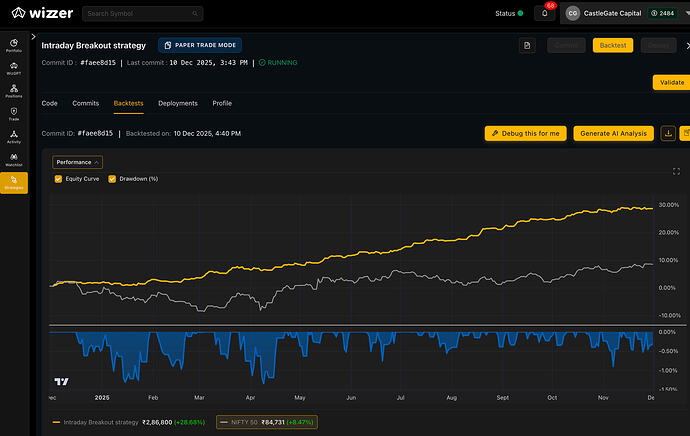Click the header commit ID #faee8d15

tap(98, 62)
